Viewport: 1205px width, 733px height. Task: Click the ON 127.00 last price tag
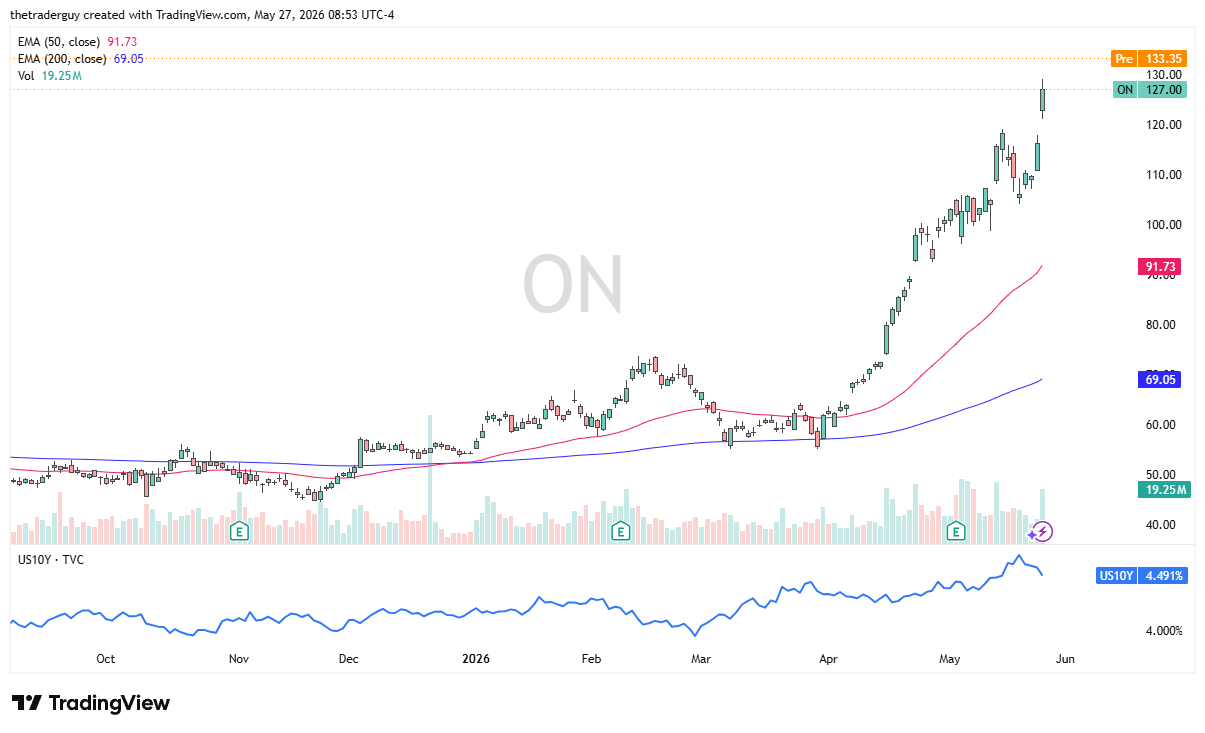coord(1149,90)
